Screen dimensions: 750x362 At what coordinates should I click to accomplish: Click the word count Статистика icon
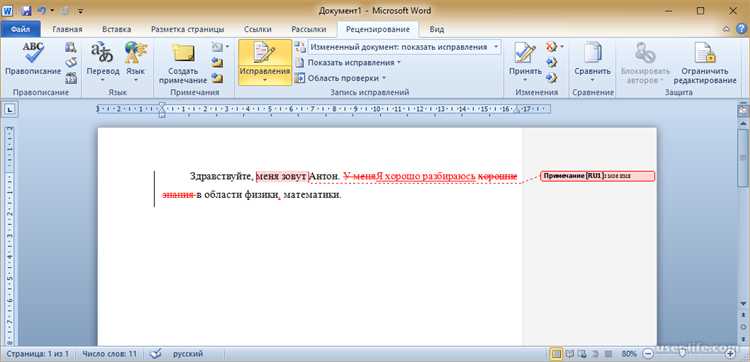tap(71, 78)
